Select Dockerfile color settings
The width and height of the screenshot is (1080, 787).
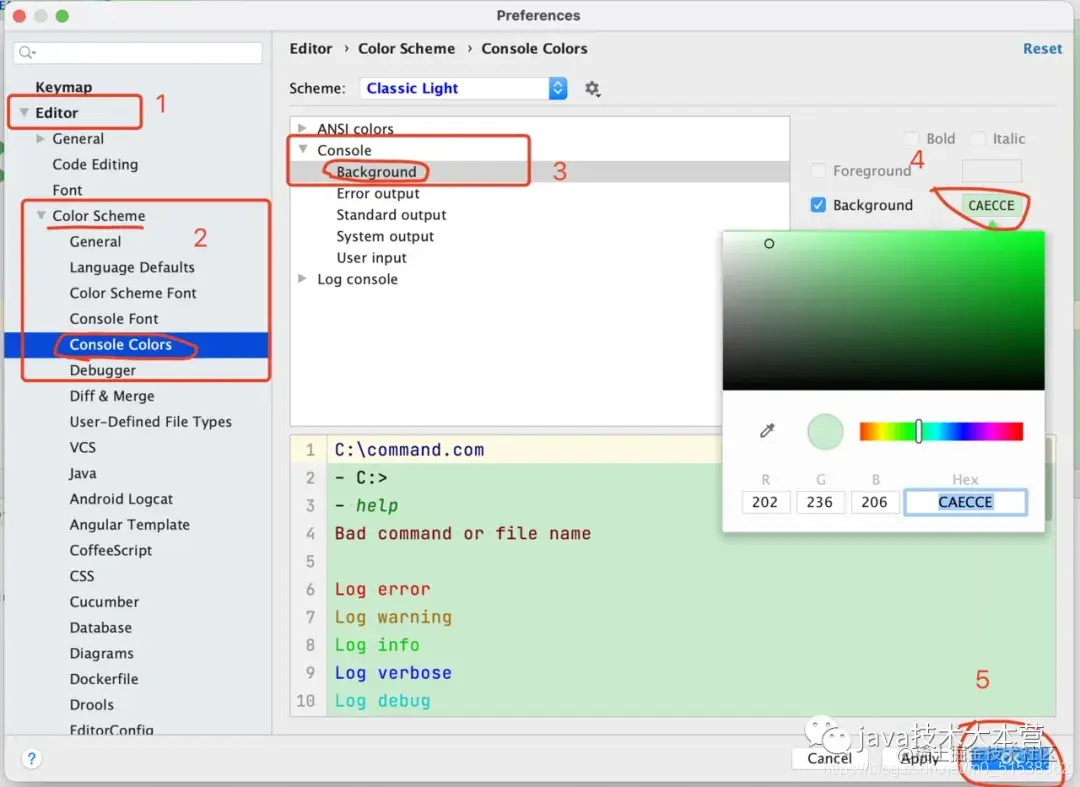[103, 679]
